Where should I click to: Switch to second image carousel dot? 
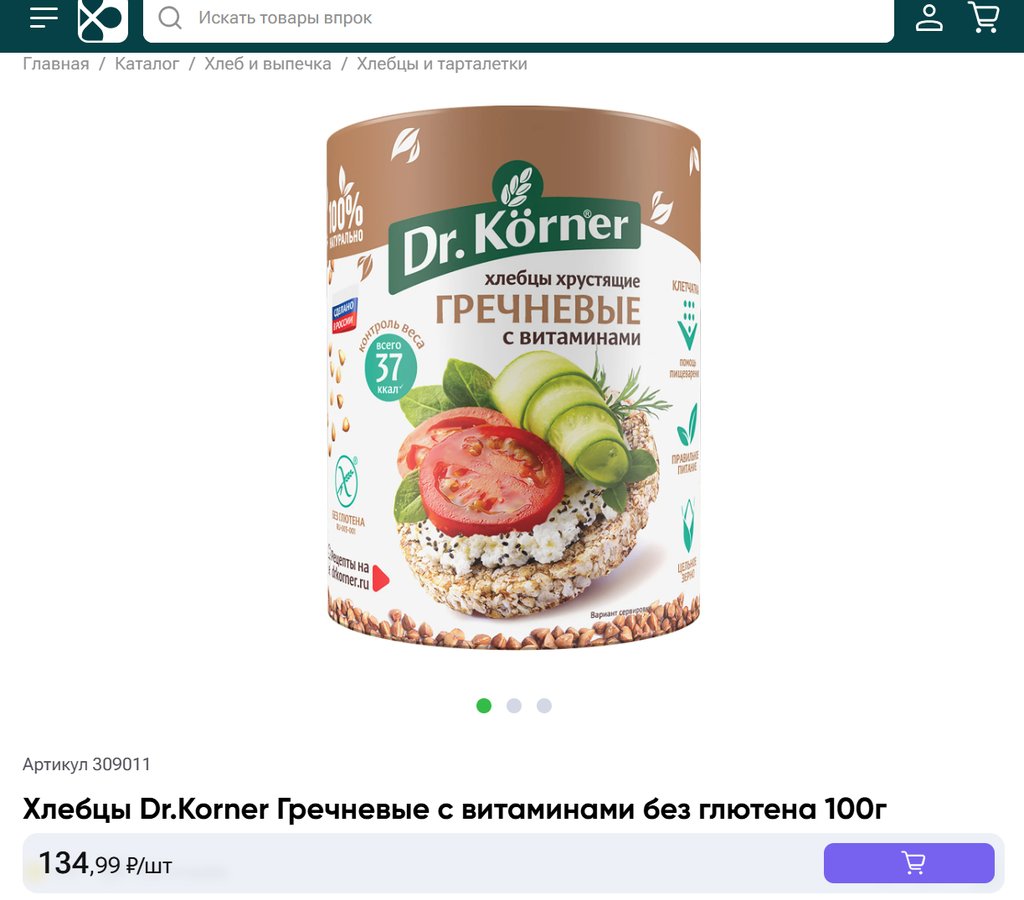coord(514,705)
